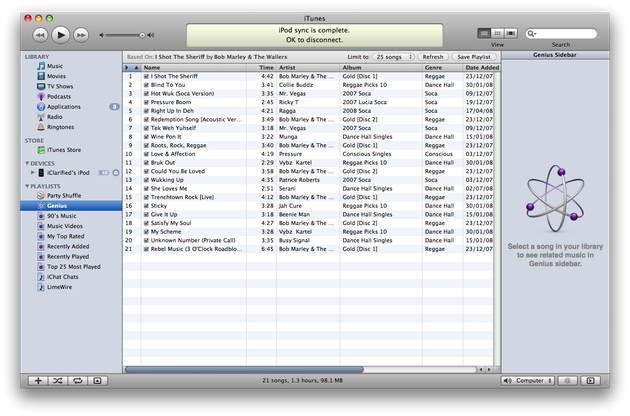The width and height of the screenshot is (630, 416).
Task: Toggle checkbox for Wine Pon It
Action: 146,136
